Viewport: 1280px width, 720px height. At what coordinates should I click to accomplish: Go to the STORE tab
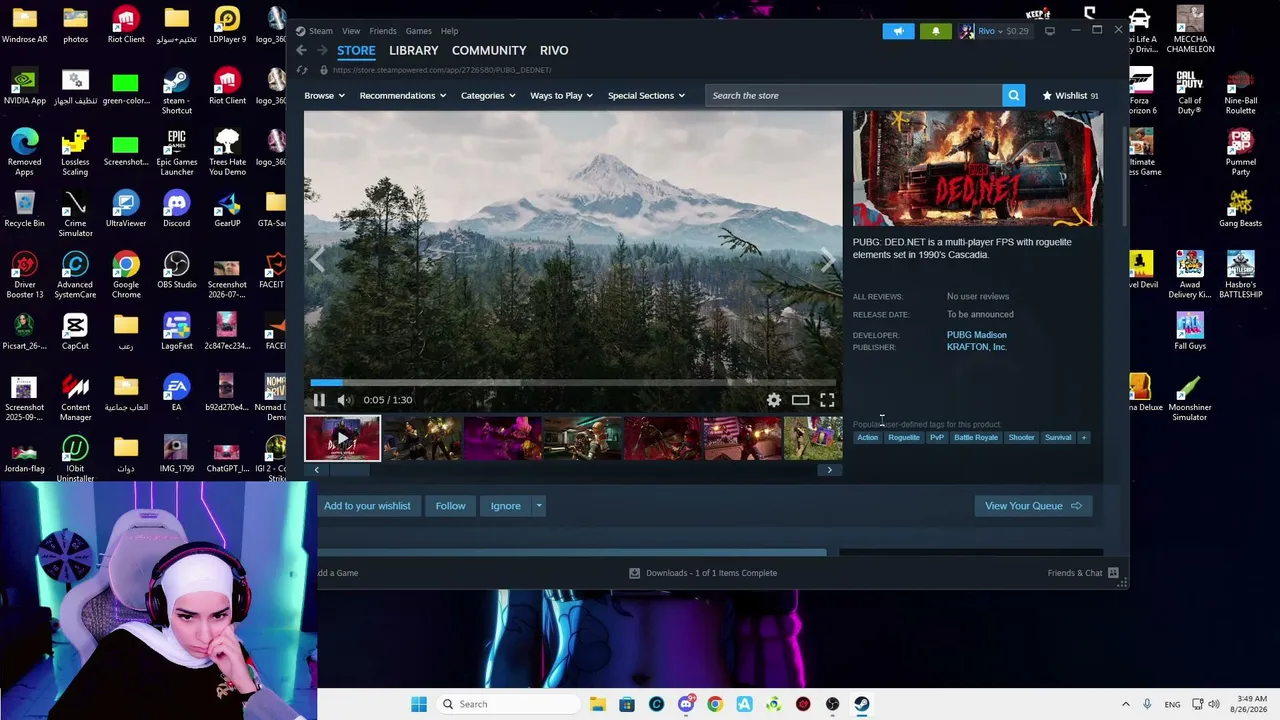[x=356, y=50]
